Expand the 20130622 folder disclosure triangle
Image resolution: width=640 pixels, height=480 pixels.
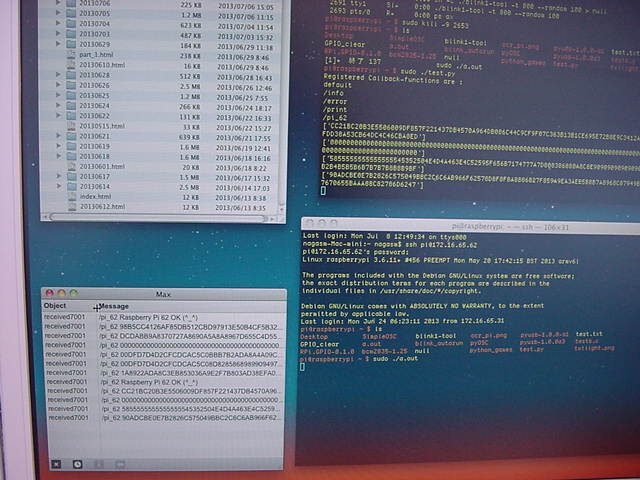click(58, 116)
